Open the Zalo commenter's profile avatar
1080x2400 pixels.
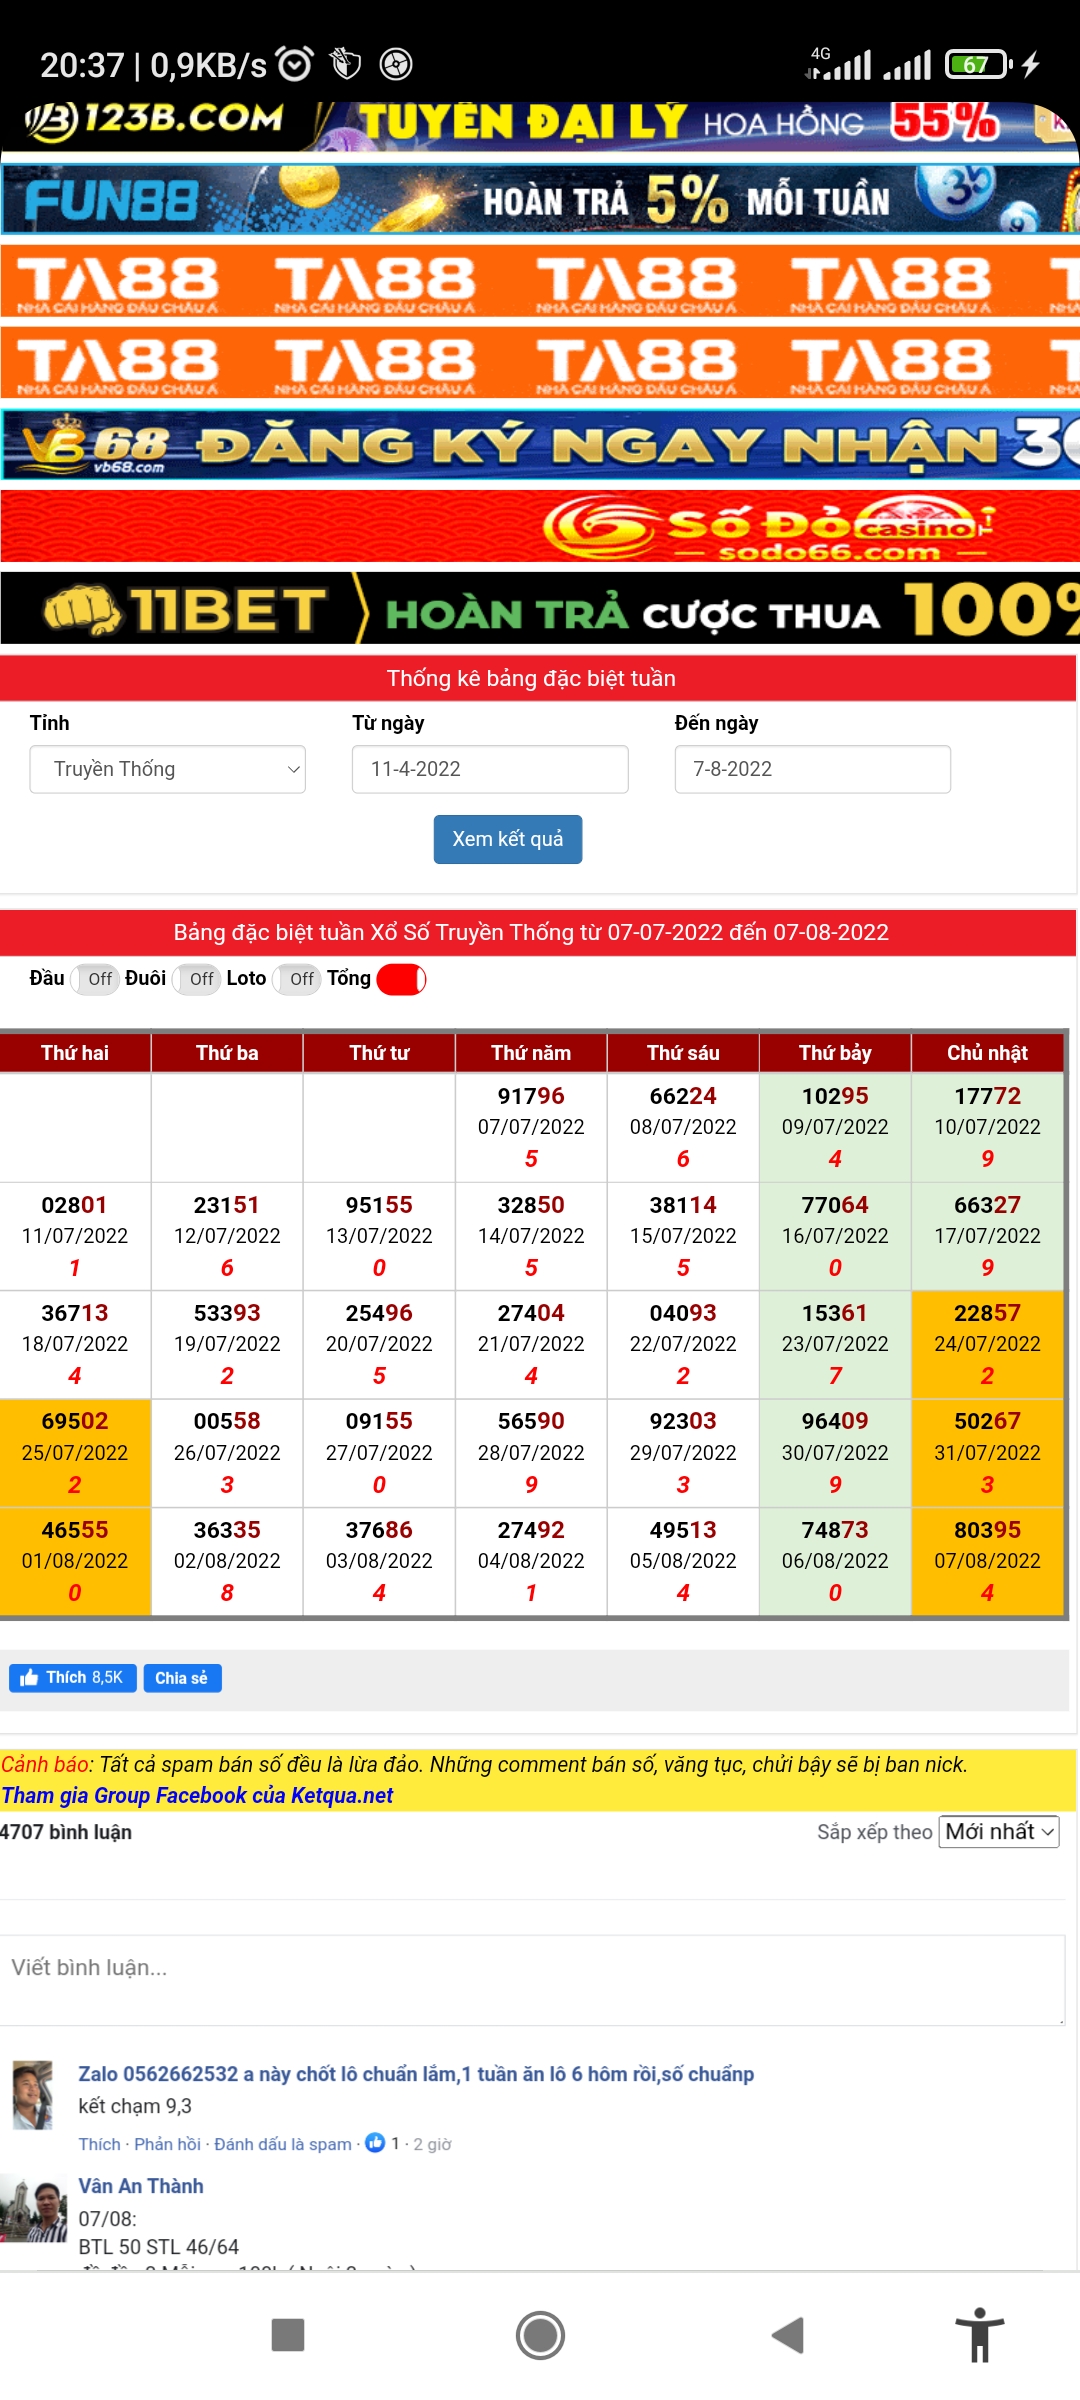pyautogui.click(x=32, y=2094)
